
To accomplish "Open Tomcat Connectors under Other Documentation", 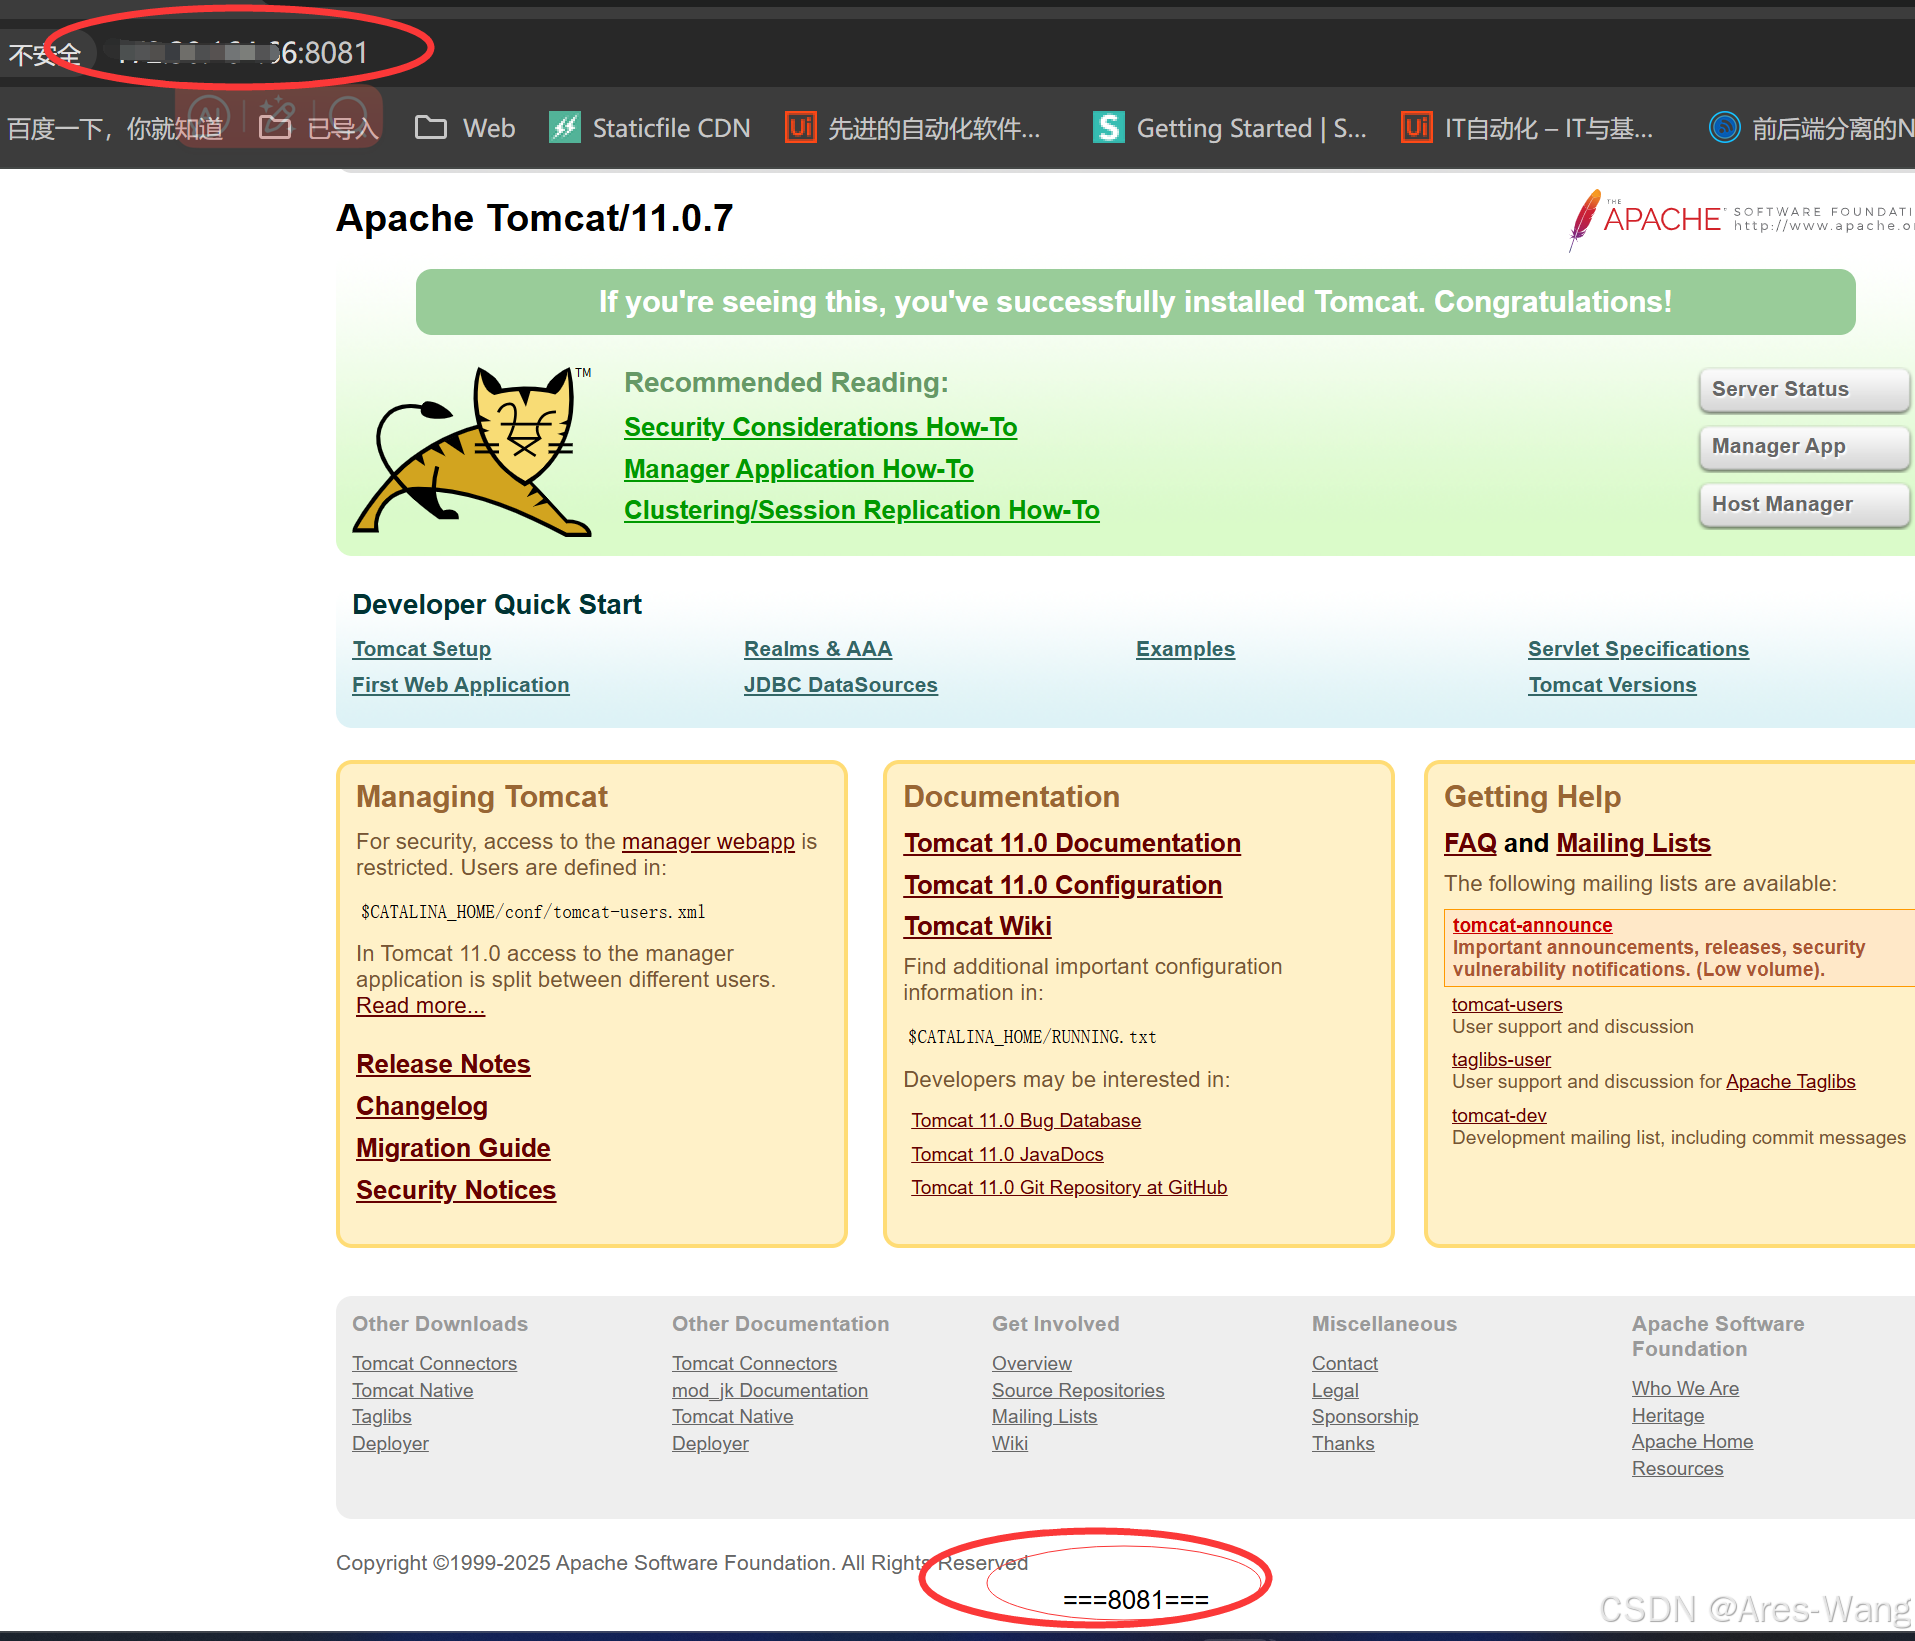I will pyautogui.click(x=754, y=1364).
